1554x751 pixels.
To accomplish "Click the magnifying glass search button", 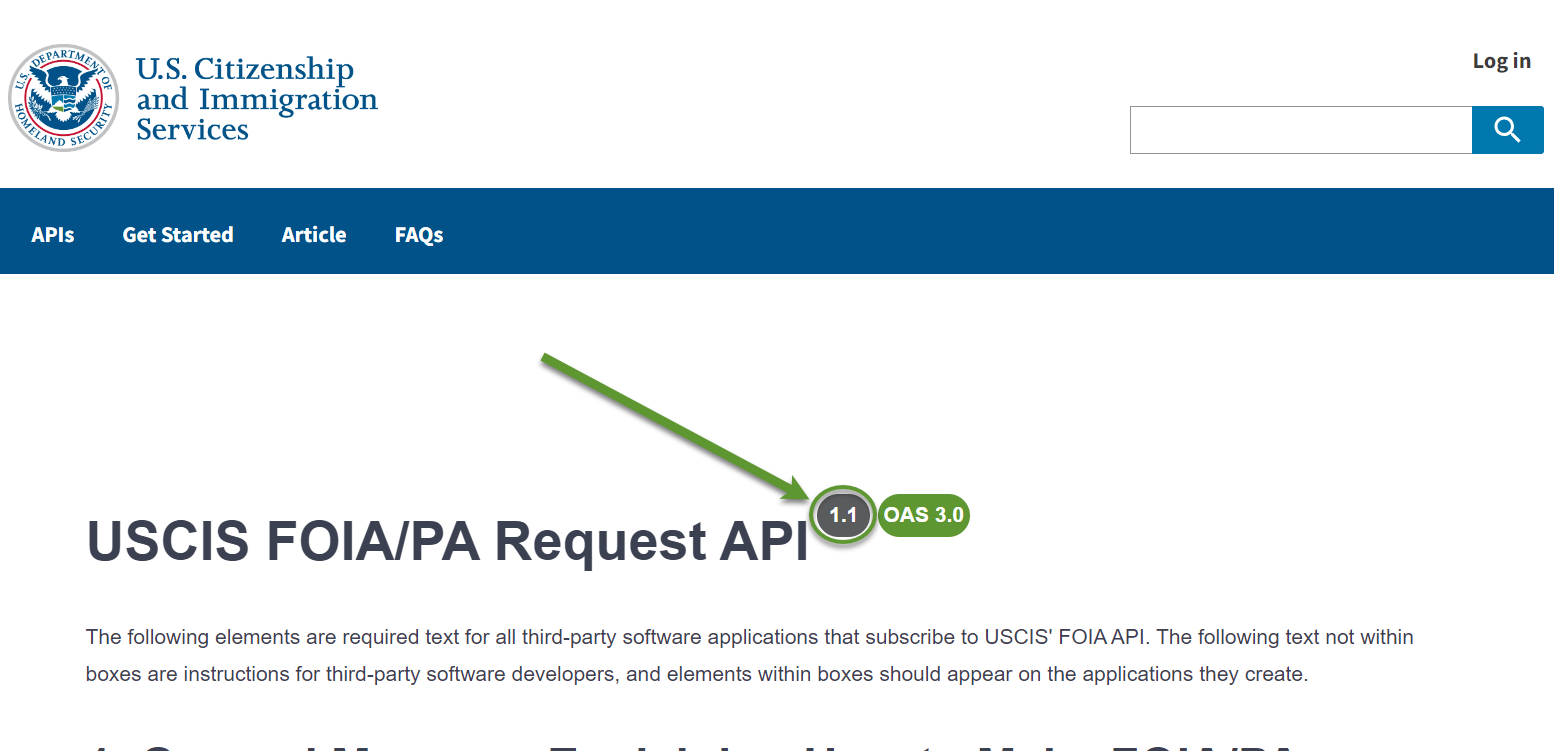I will coord(1507,130).
